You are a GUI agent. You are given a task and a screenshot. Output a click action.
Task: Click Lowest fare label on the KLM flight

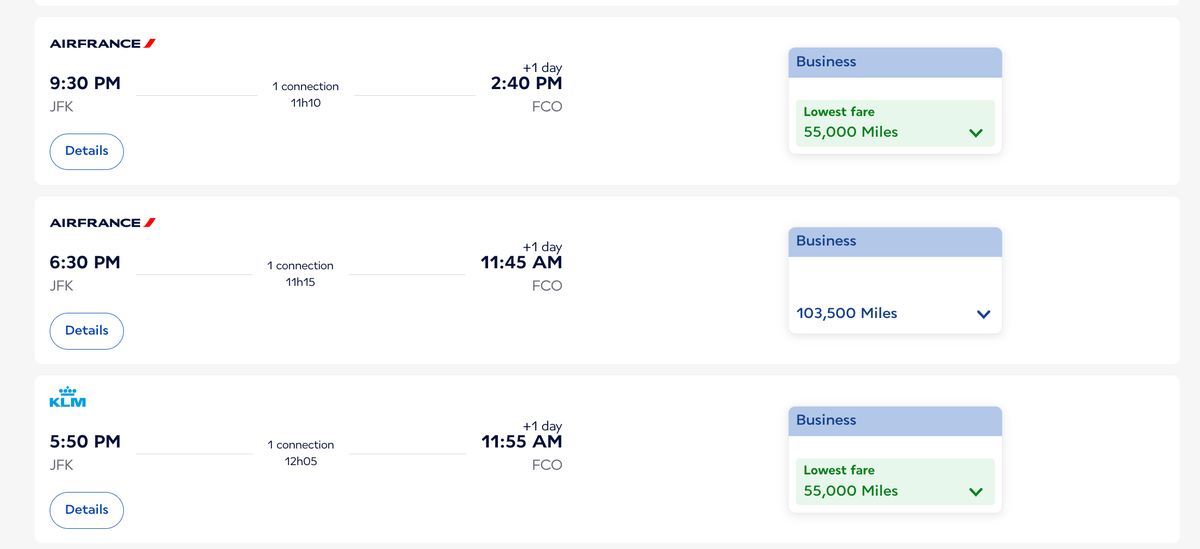pyautogui.click(x=839, y=470)
